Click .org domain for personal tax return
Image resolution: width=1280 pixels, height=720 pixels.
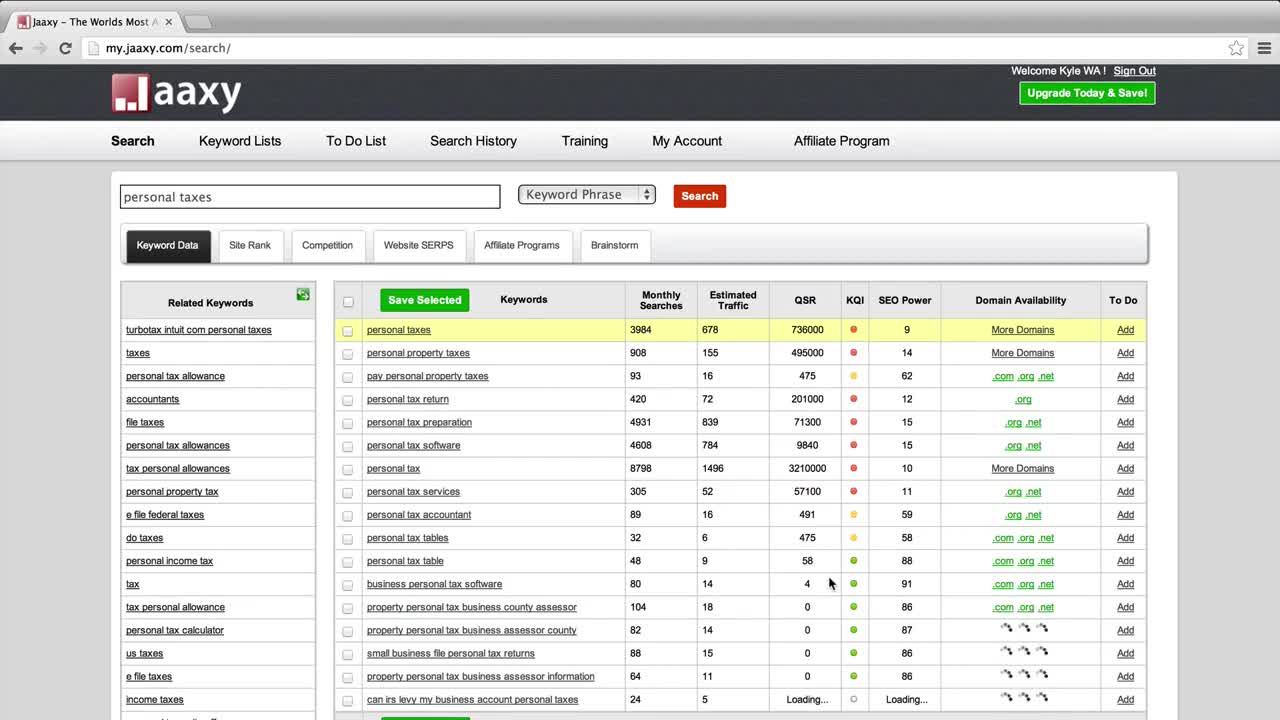pyautogui.click(x=1023, y=399)
